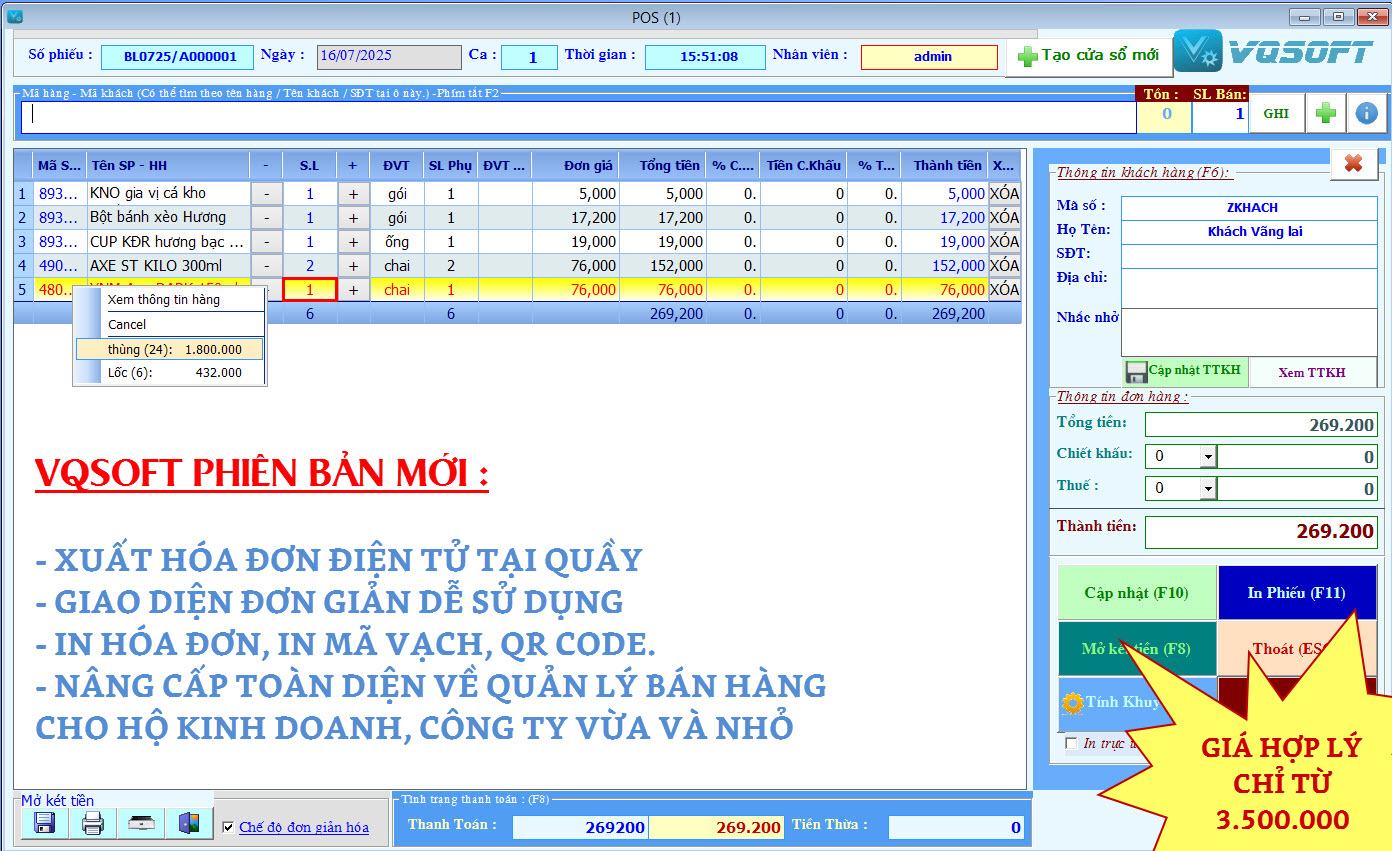
Task: Click the GHI button
Action: [1276, 114]
